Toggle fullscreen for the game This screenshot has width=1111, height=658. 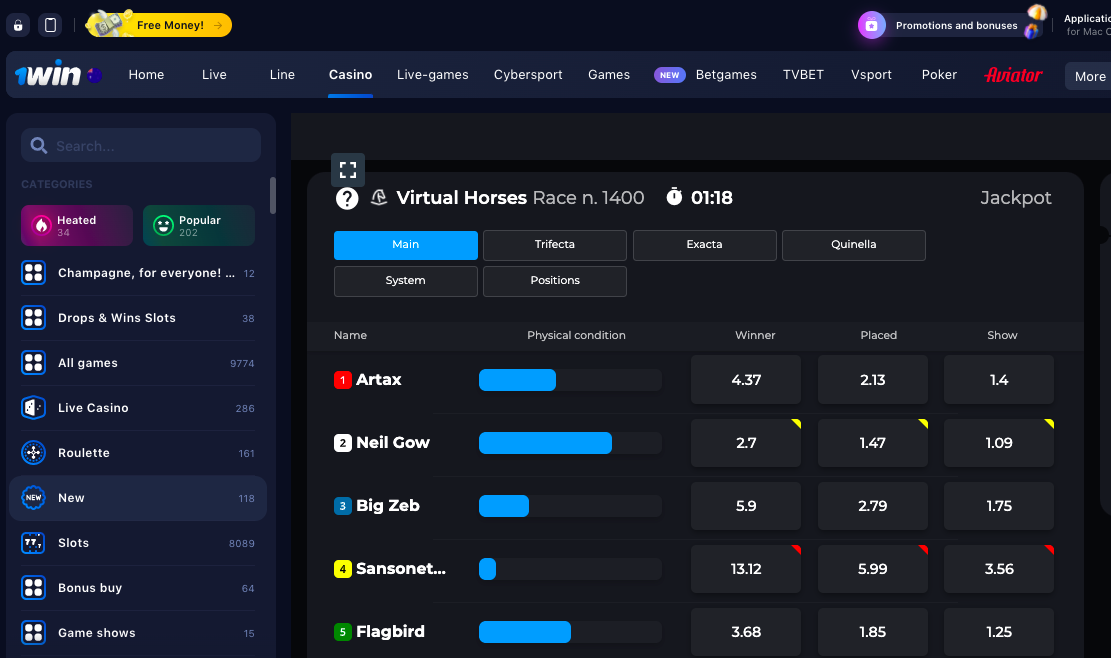[348, 170]
